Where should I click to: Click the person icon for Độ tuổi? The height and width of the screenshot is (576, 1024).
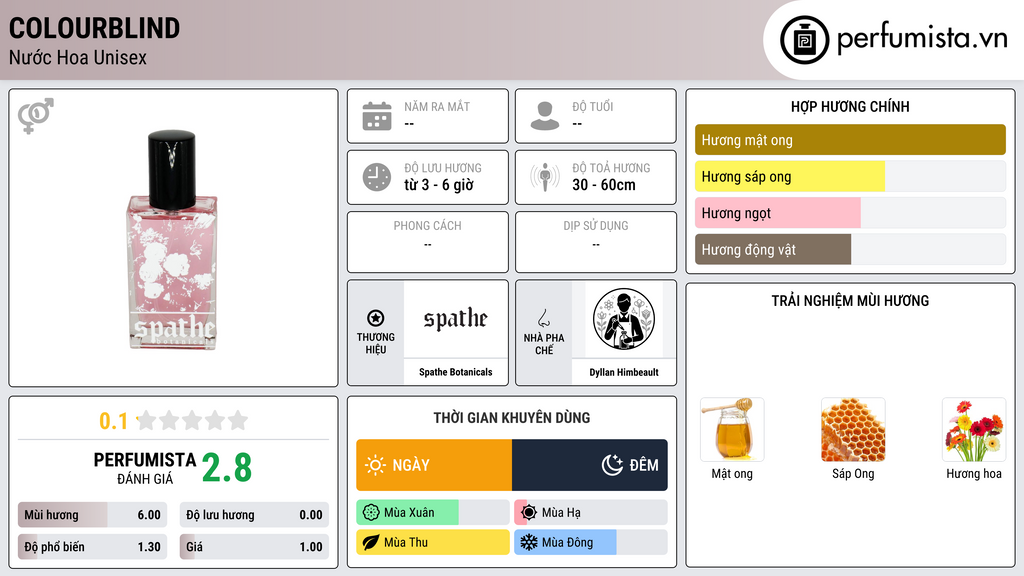pos(545,116)
